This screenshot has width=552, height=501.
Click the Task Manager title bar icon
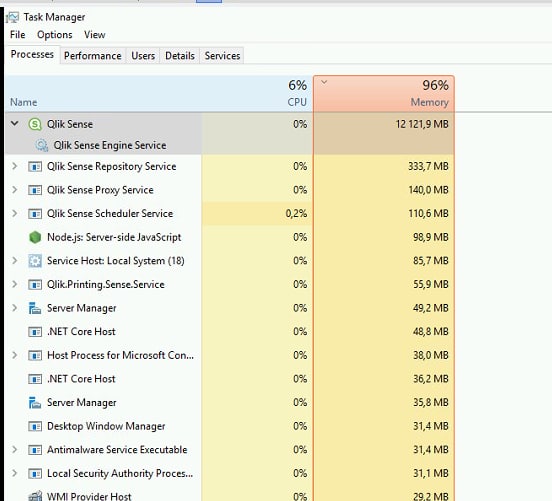[12, 17]
